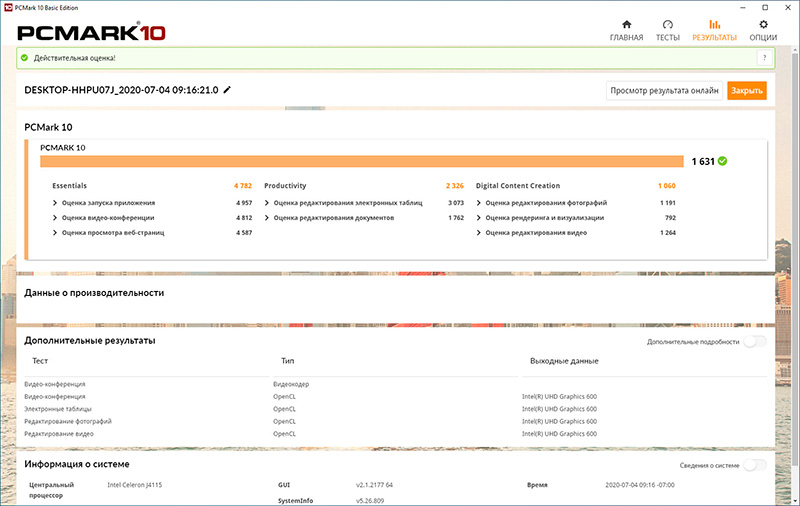The image size is (800, 506).
Task: Toggle the Дополнительные подробности switch
Action: 754,342
